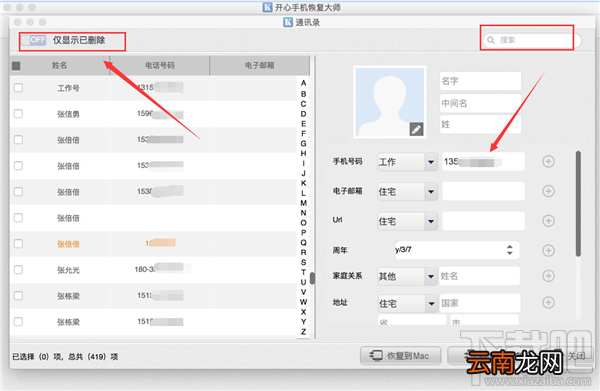Select the contact name 张允光
This screenshot has width=600, height=391.
(68, 270)
